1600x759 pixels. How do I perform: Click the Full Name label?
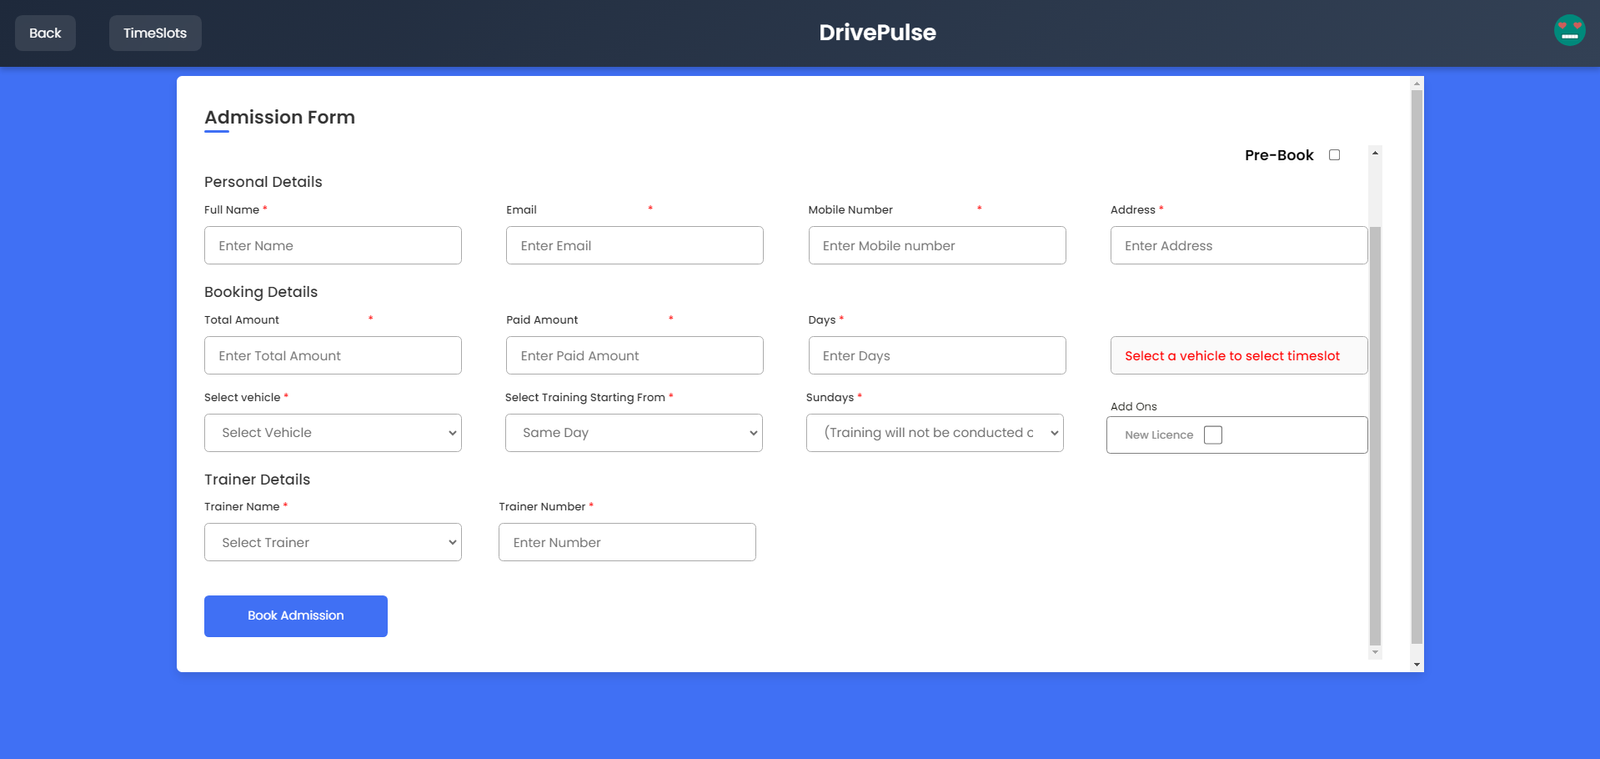pos(232,210)
